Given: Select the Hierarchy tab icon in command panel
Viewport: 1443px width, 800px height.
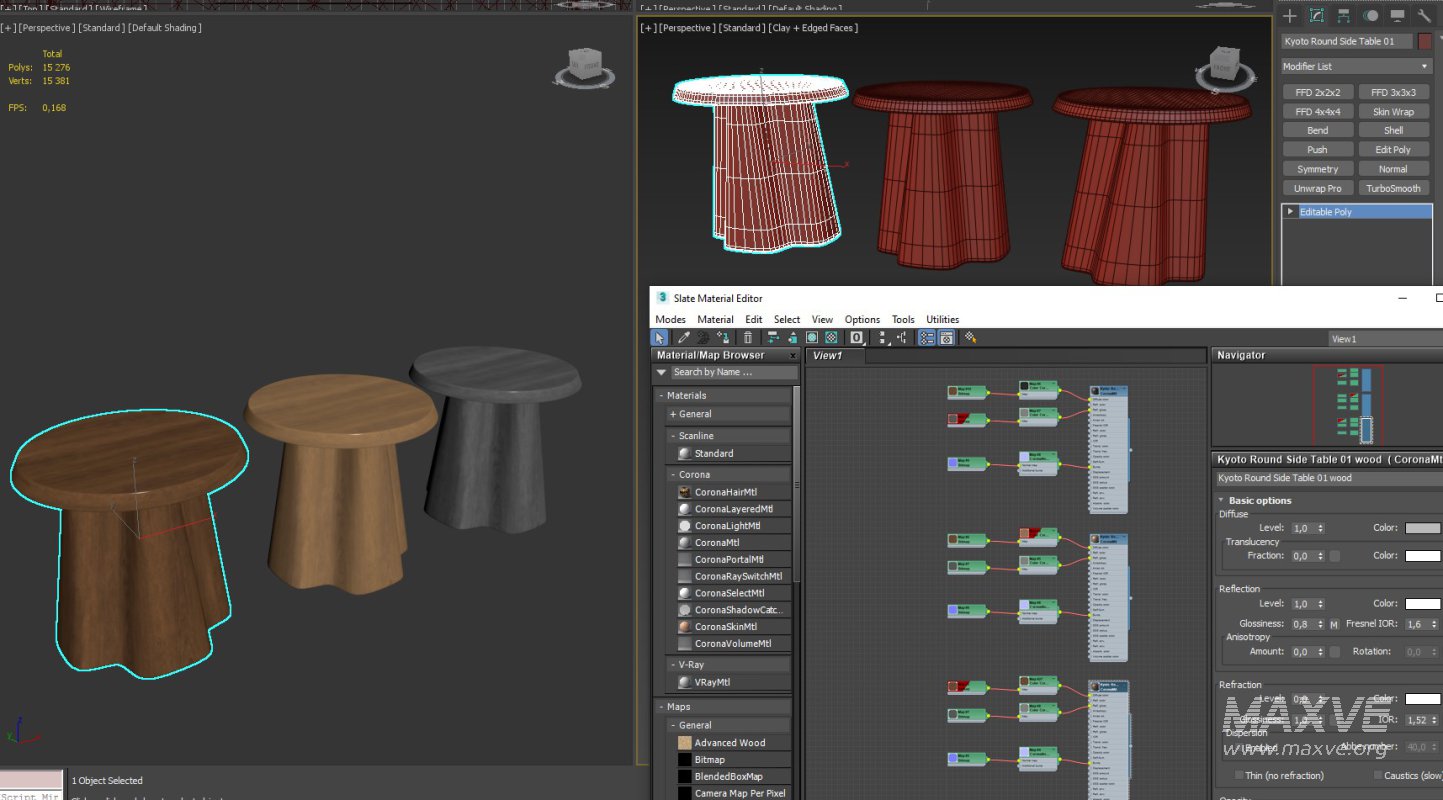Looking at the screenshot, I should click(x=1344, y=16).
